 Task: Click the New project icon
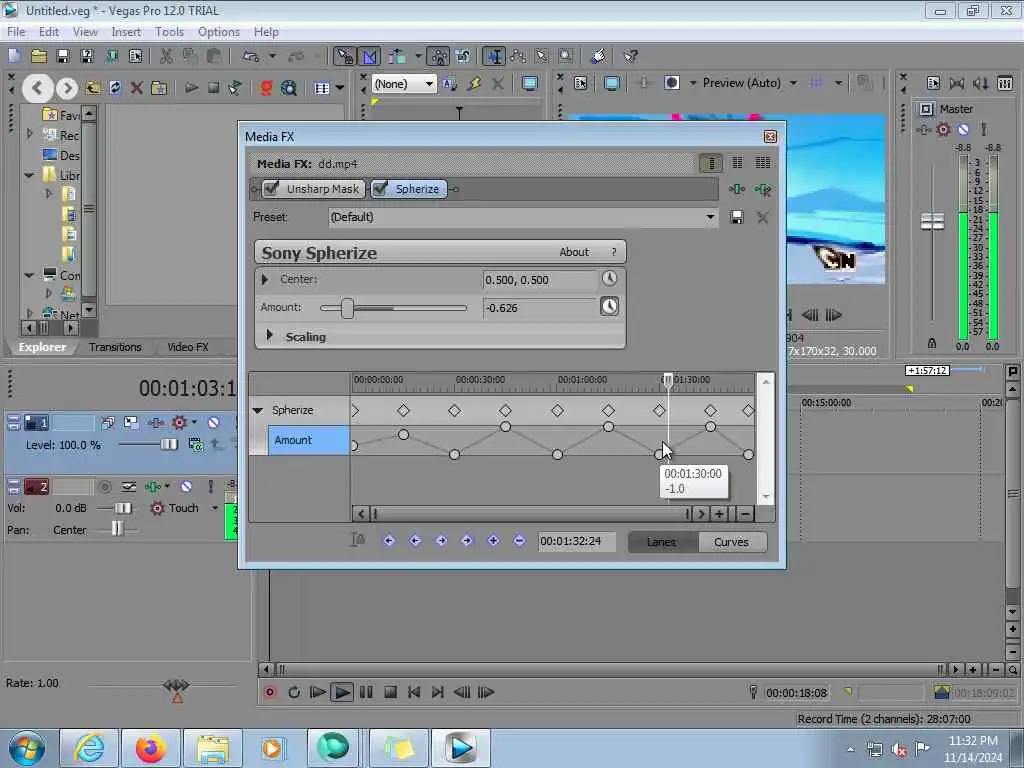coord(14,56)
